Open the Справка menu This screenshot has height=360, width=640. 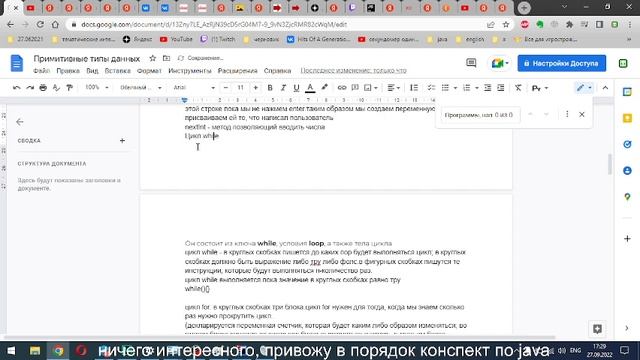tap(278, 71)
